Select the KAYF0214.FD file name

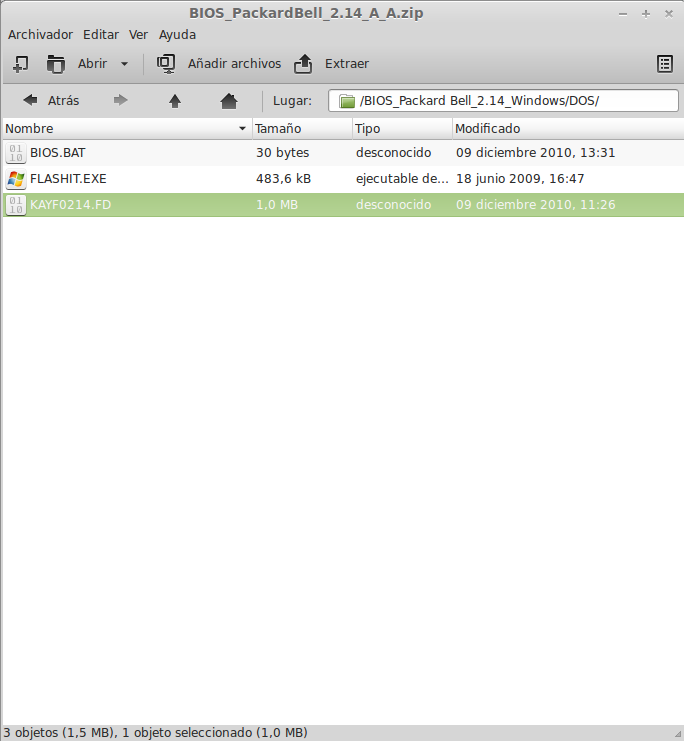[x=70, y=205]
